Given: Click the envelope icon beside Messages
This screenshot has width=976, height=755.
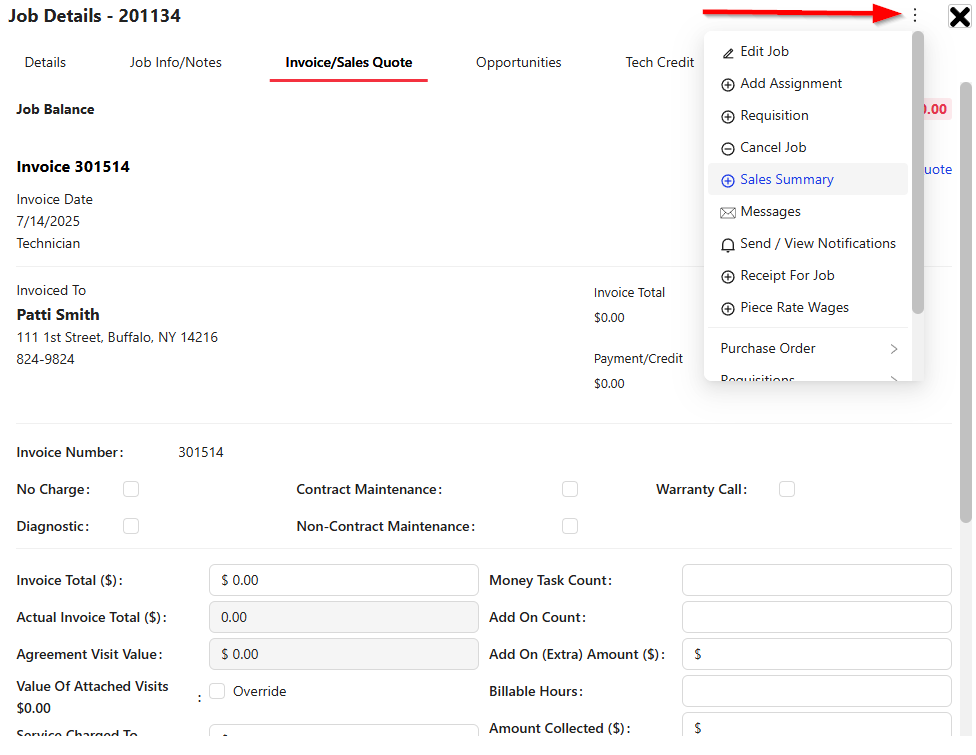Looking at the screenshot, I should (728, 213).
